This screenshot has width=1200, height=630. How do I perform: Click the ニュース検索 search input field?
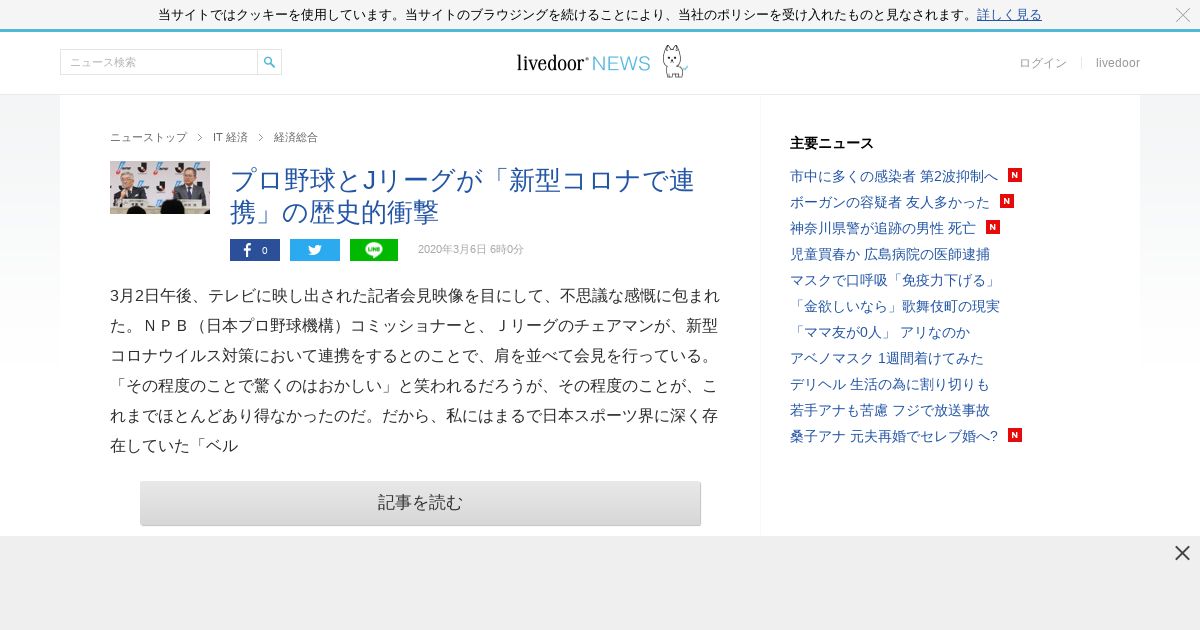(159, 62)
